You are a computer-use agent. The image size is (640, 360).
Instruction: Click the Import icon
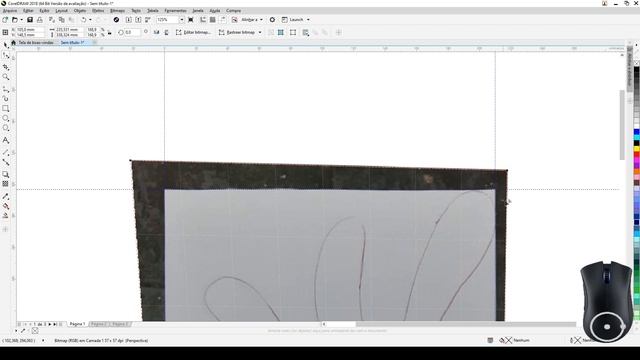pos(129,20)
